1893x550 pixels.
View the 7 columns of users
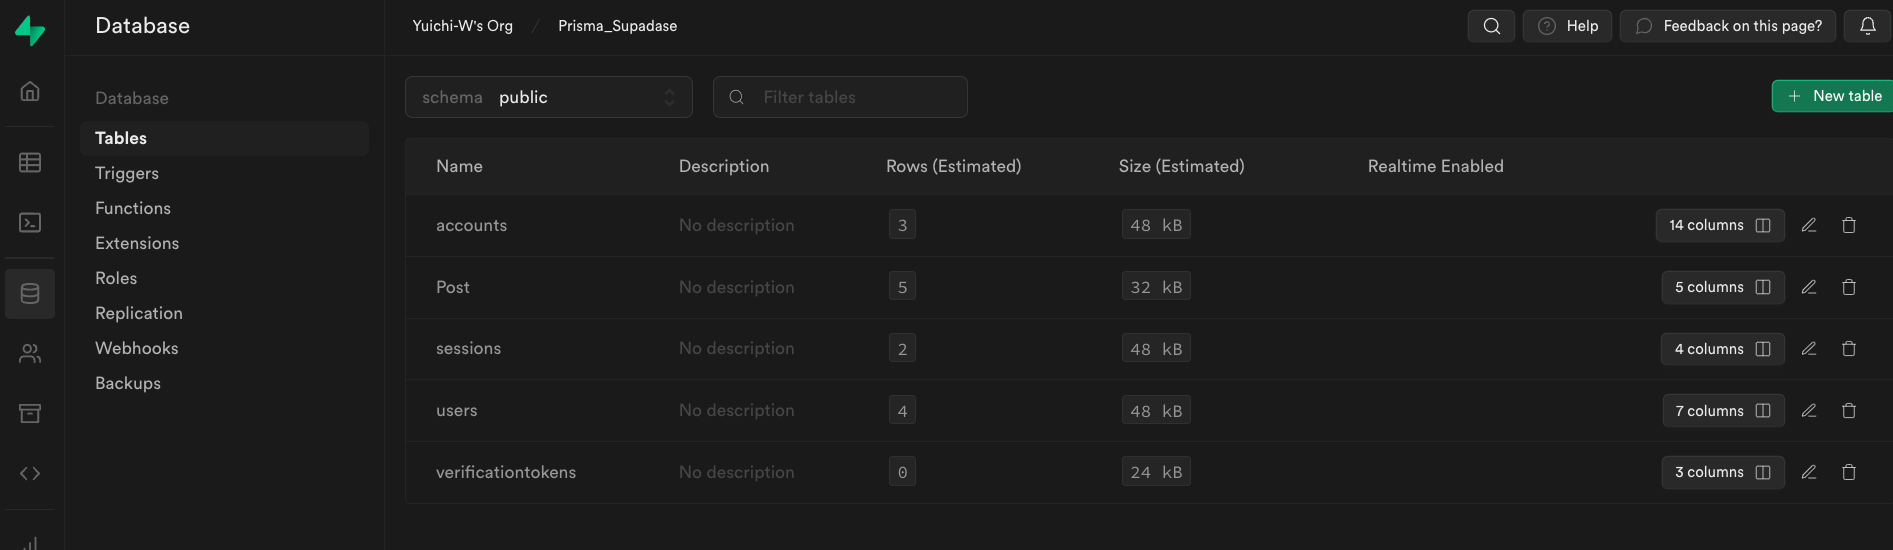pyautogui.click(x=1722, y=411)
